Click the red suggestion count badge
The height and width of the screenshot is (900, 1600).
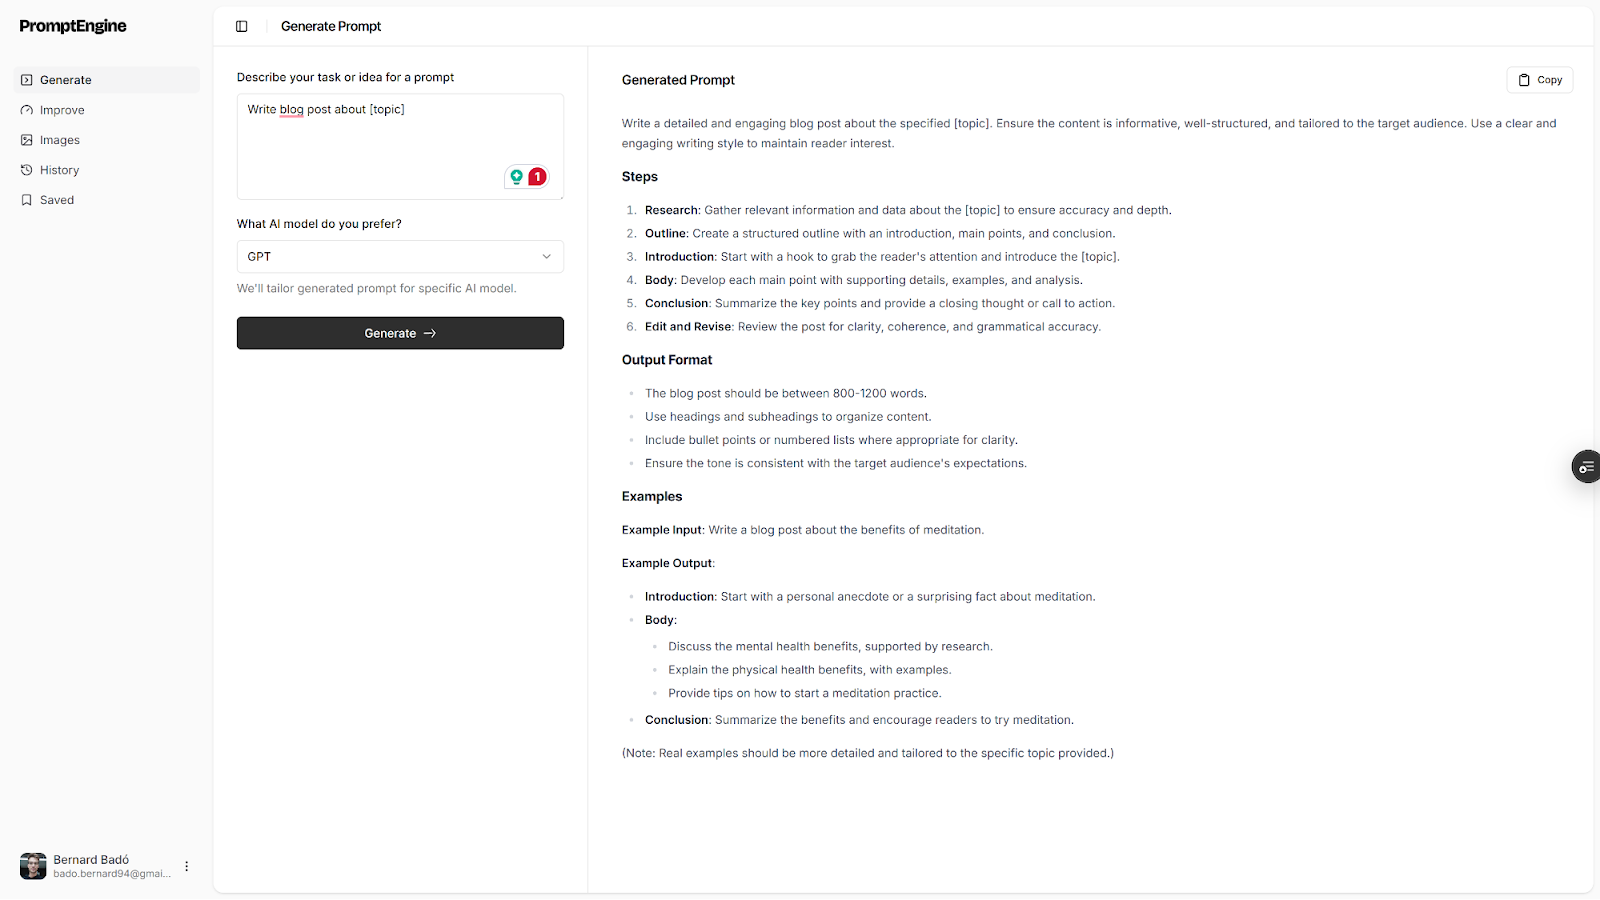538,177
